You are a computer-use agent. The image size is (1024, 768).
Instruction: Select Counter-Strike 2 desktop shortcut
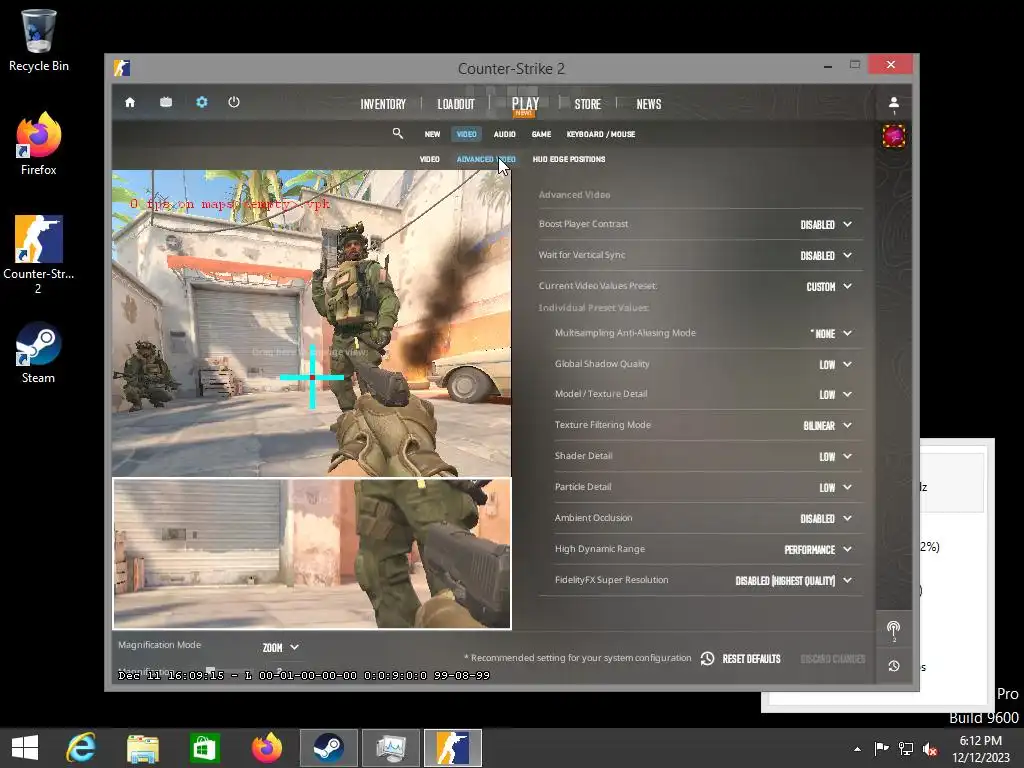39,254
